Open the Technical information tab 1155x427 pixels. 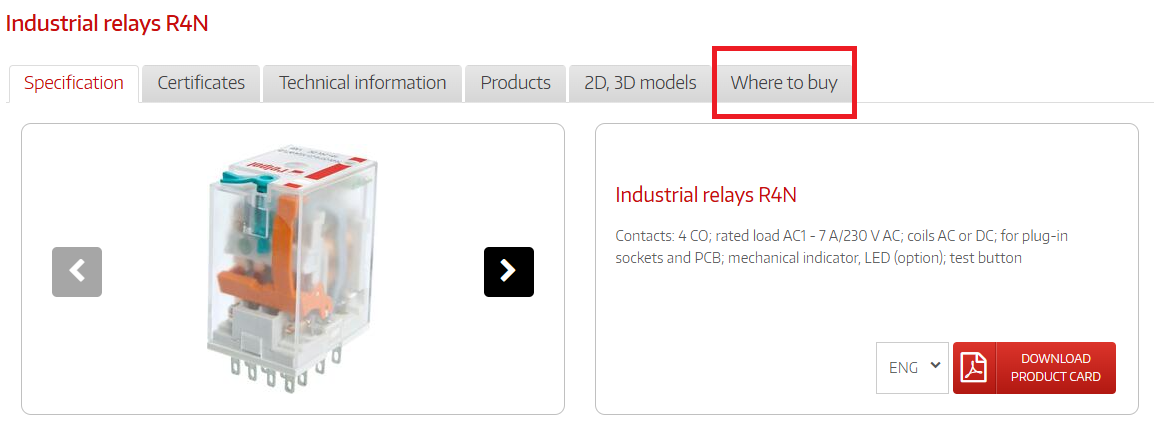point(362,83)
